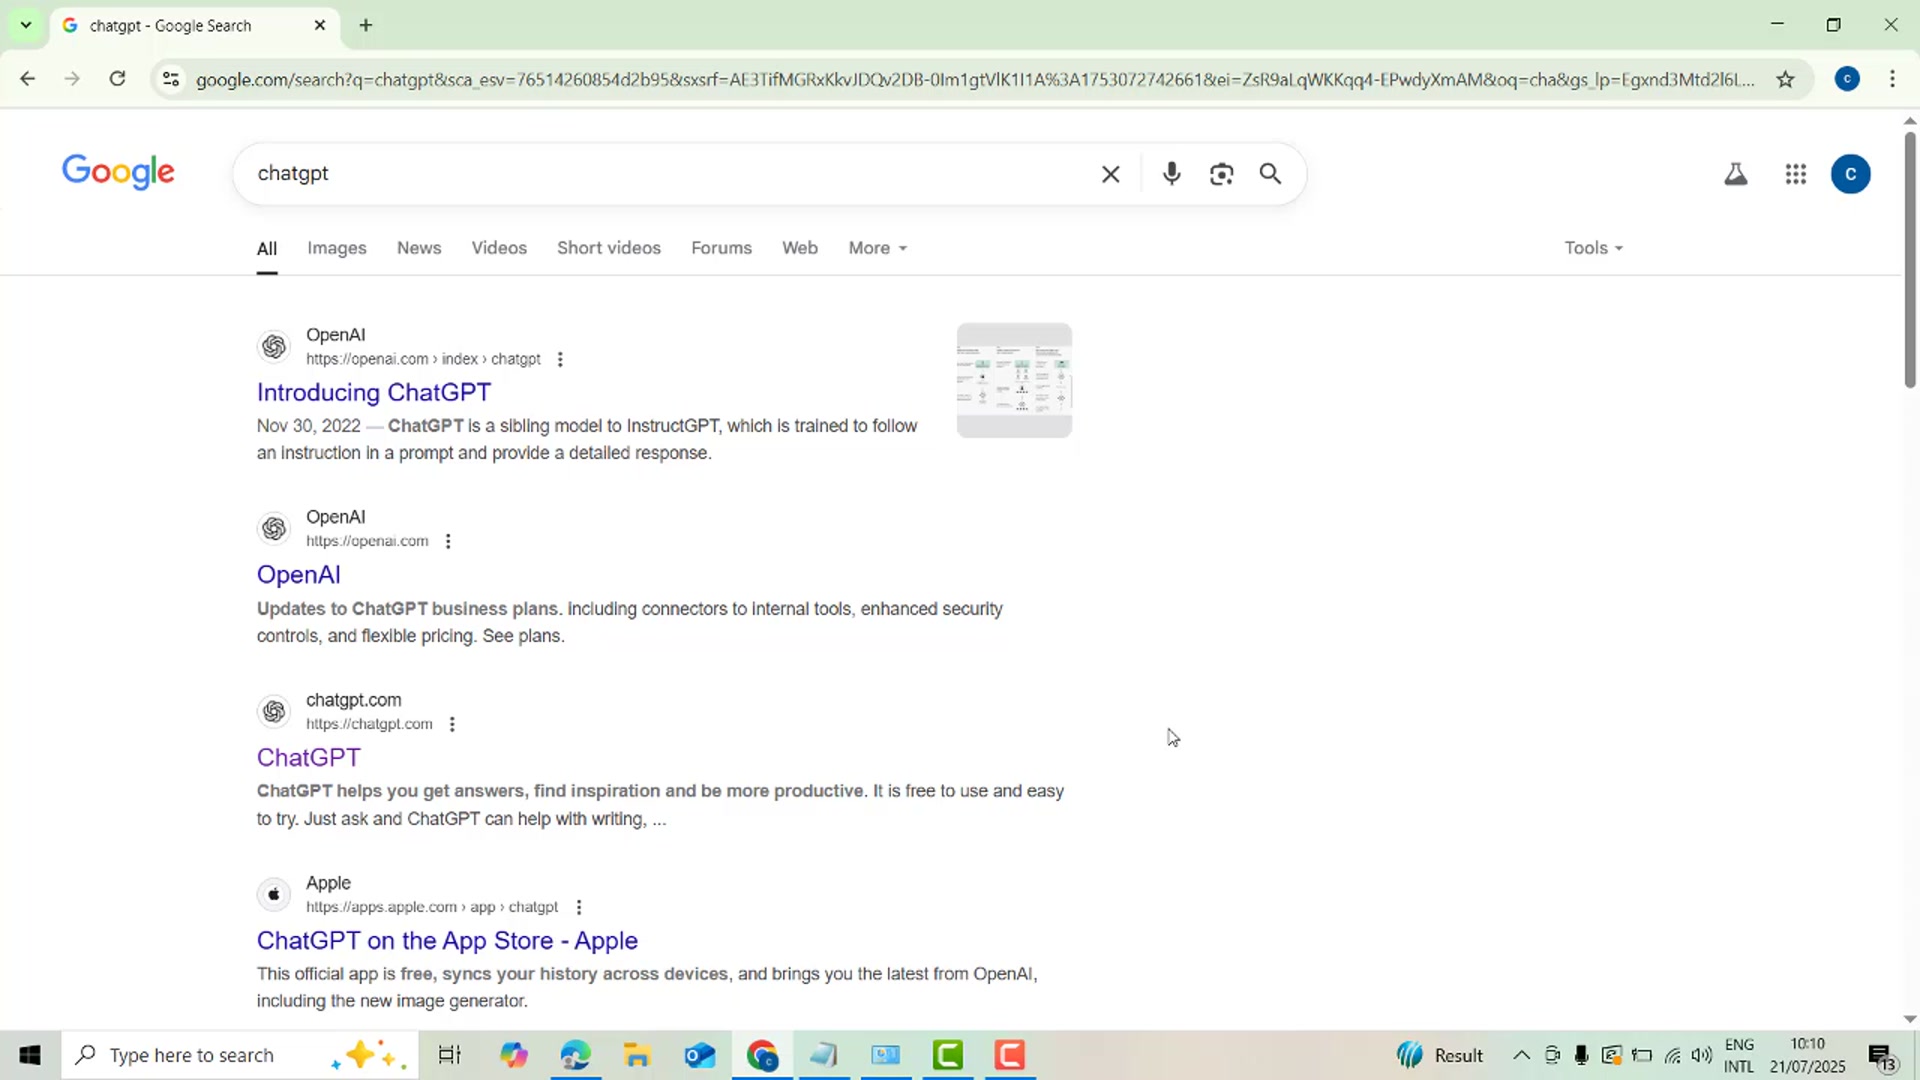Click the Google logo

118,172
